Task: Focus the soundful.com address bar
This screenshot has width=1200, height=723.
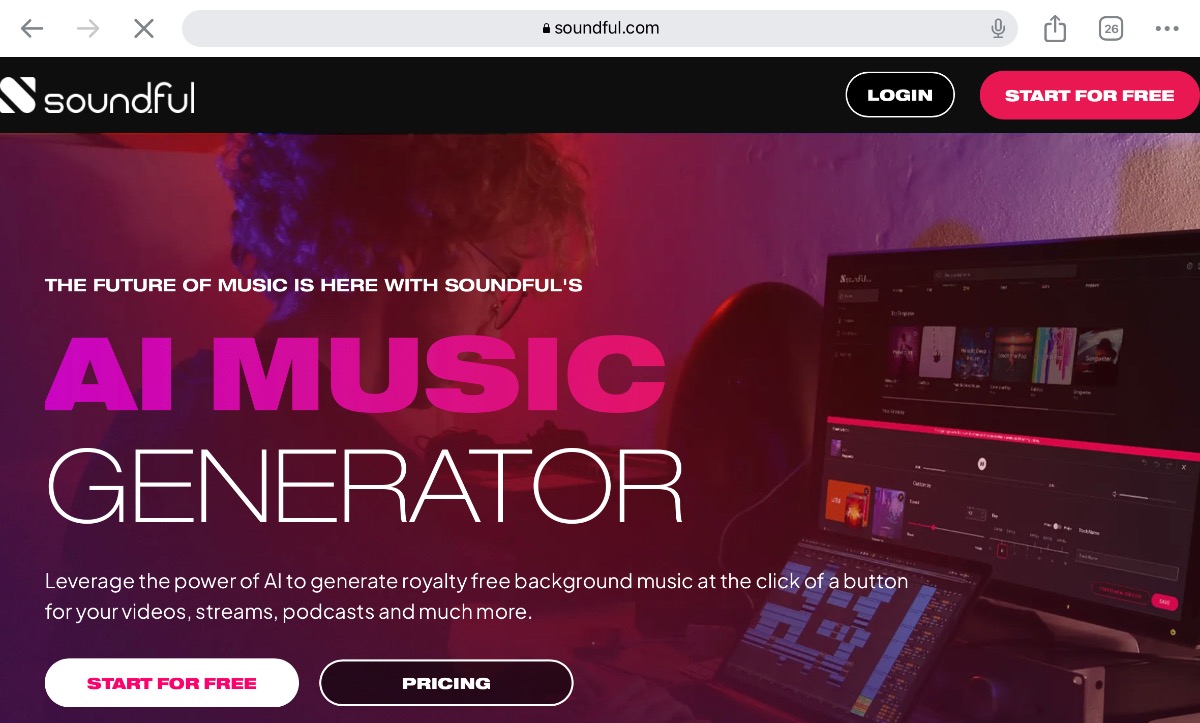Action: click(x=600, y=28)
